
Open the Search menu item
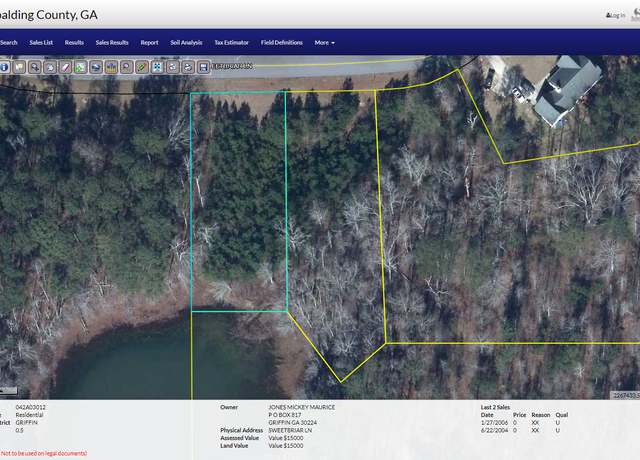(x=9, y=42)
